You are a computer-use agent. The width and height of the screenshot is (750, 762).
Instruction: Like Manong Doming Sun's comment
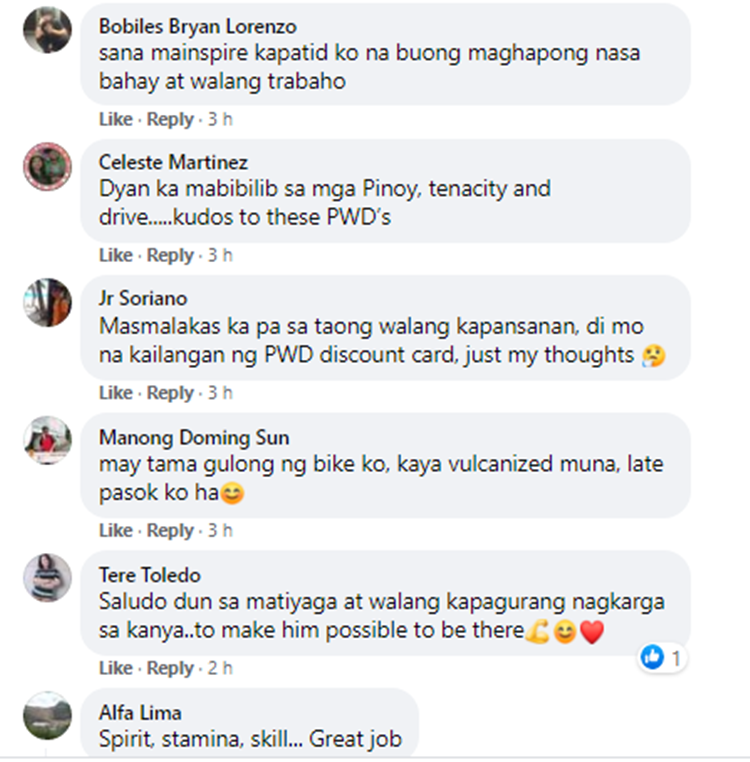click(x=116, y=530)
